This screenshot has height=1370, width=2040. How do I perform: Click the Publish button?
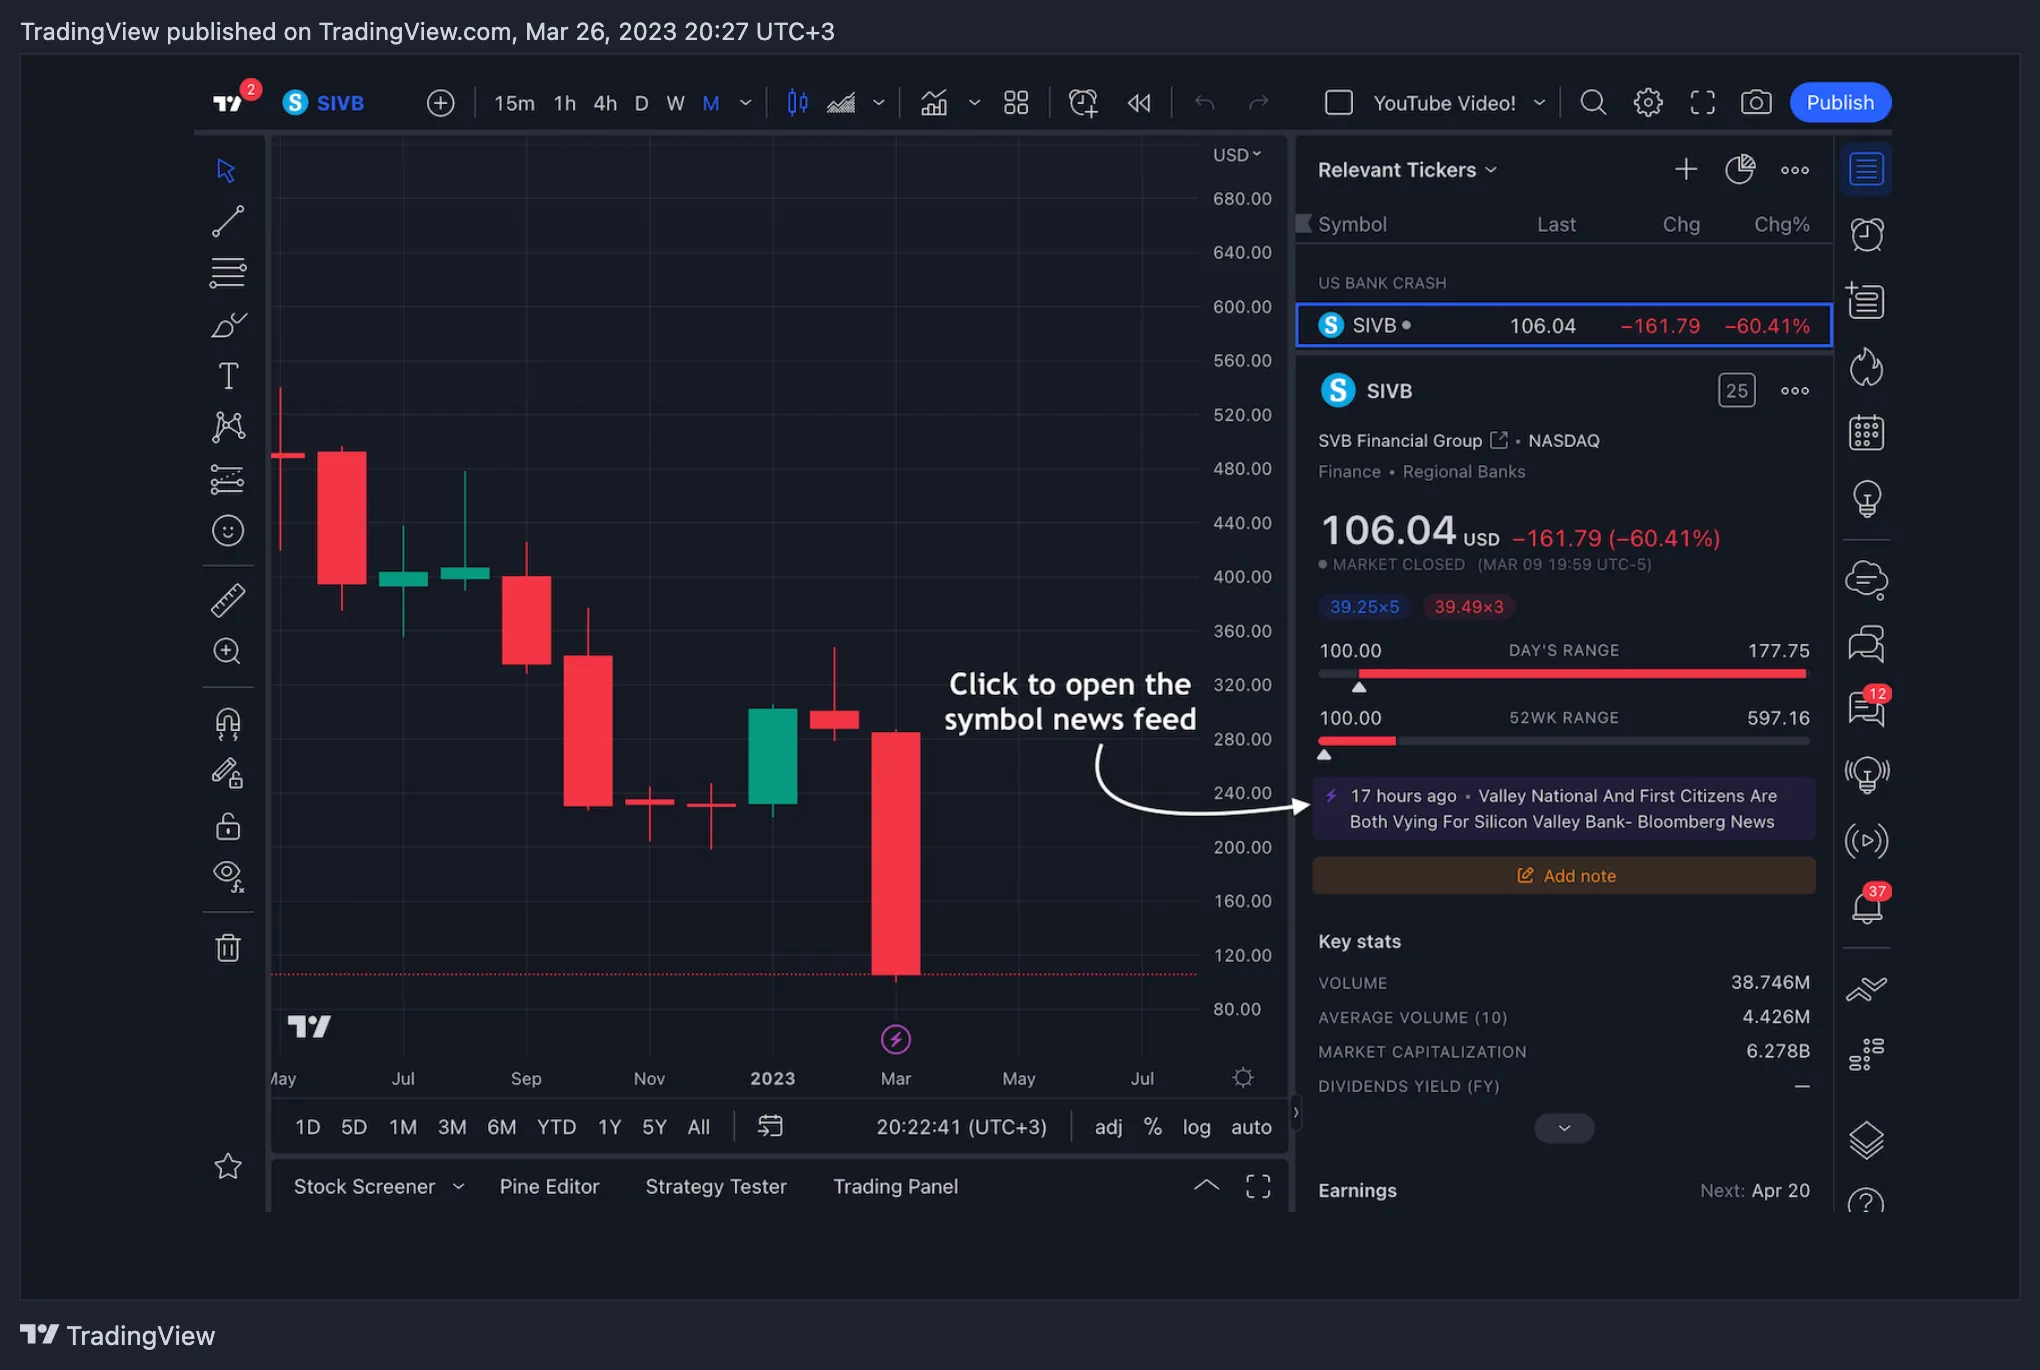[x=1840, y=103]
